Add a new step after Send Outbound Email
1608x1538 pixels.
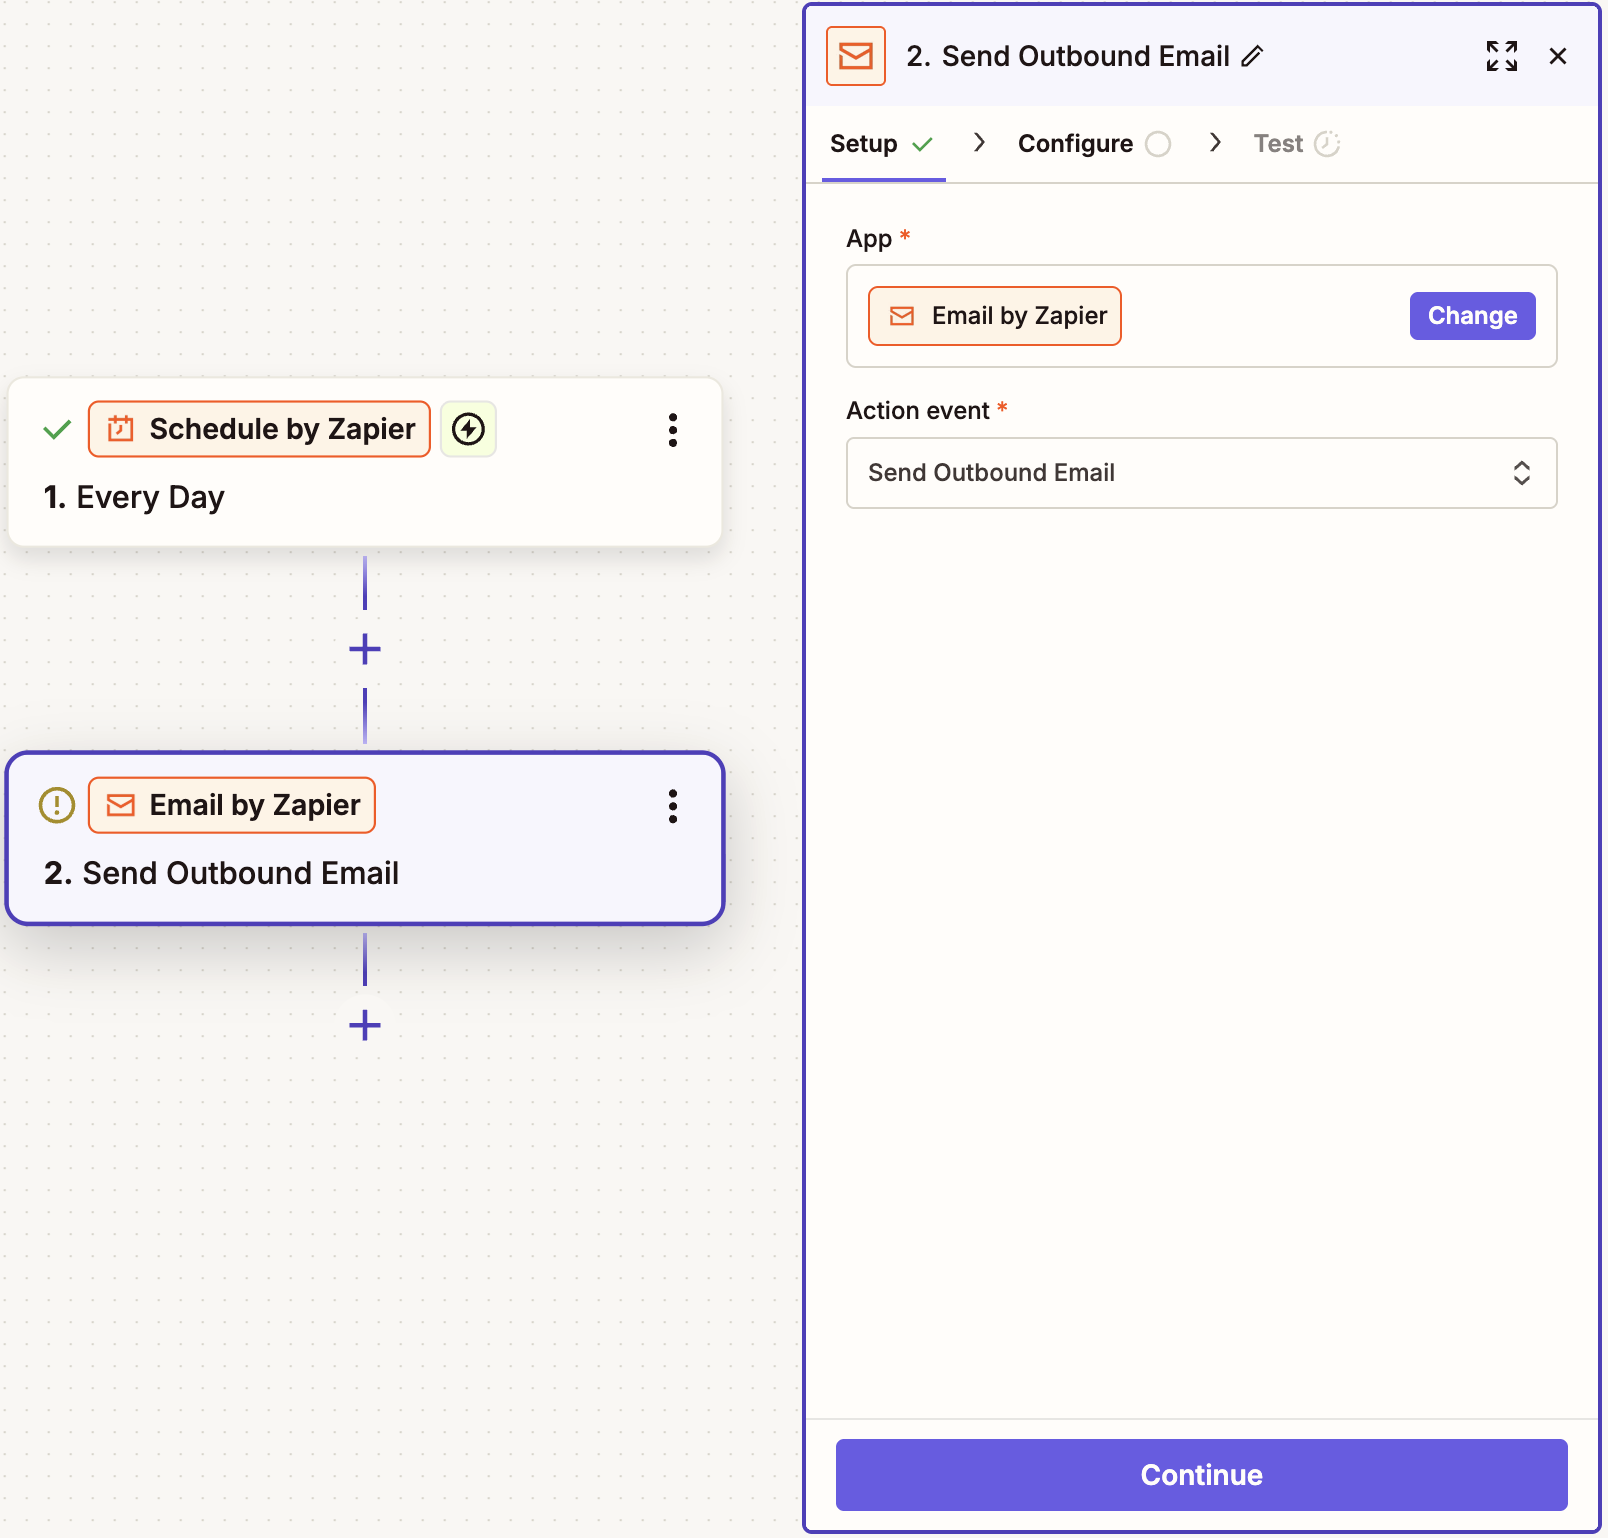pos(365,1024)
